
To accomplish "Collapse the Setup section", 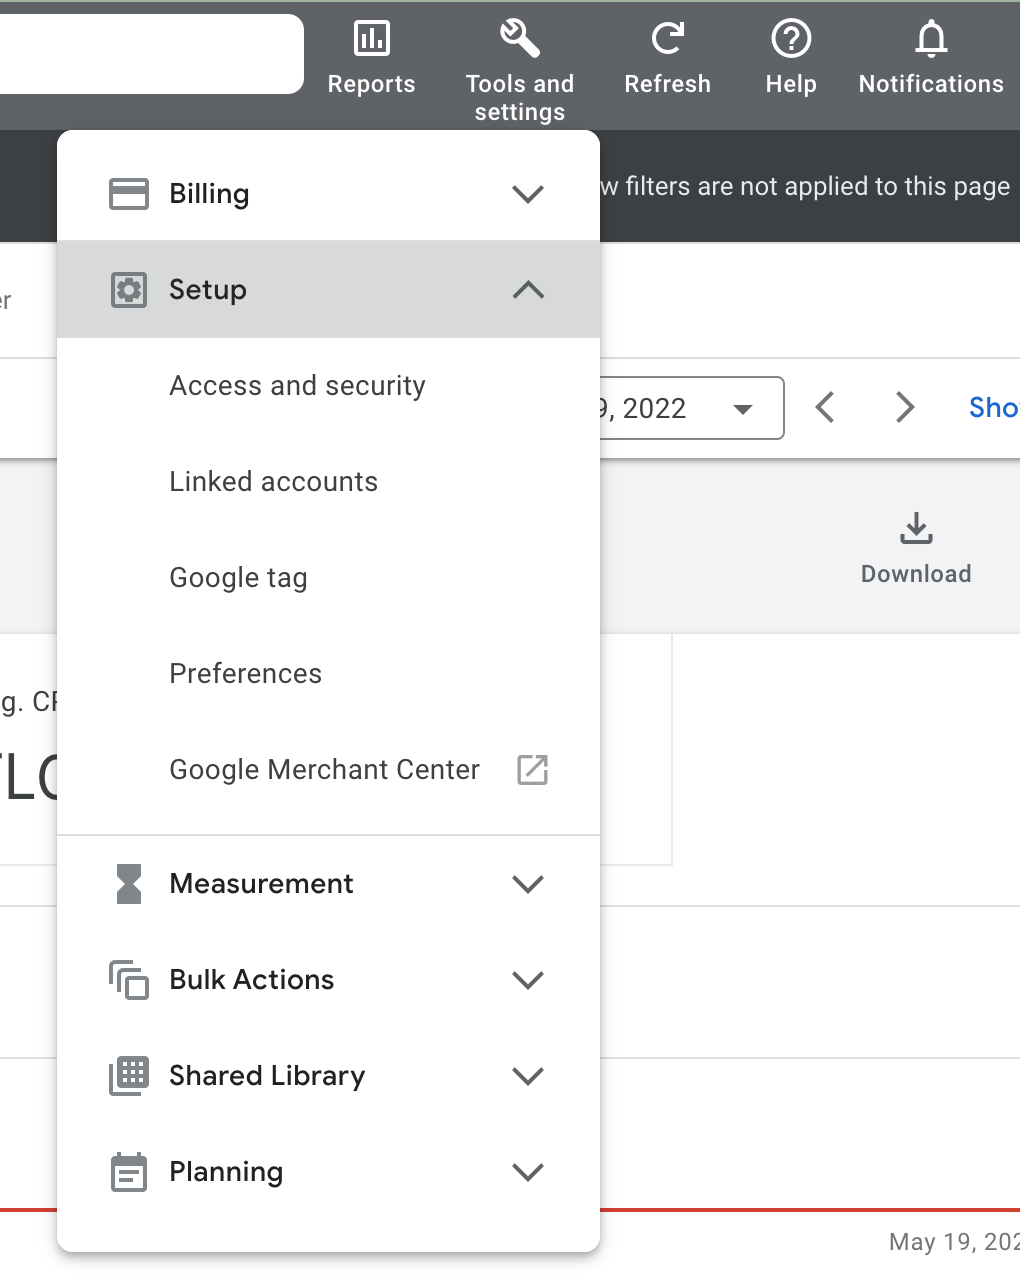I will pos(527,290).
